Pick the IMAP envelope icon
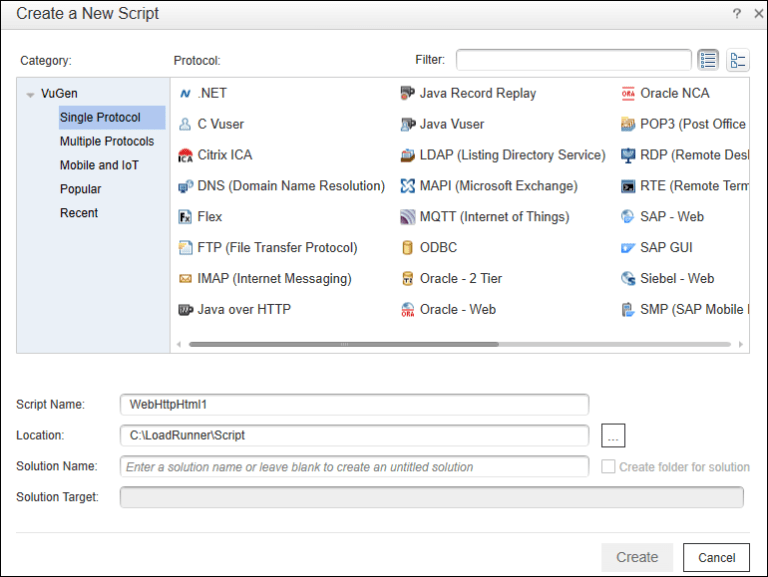768x577 pixels. tap(185, 279)
